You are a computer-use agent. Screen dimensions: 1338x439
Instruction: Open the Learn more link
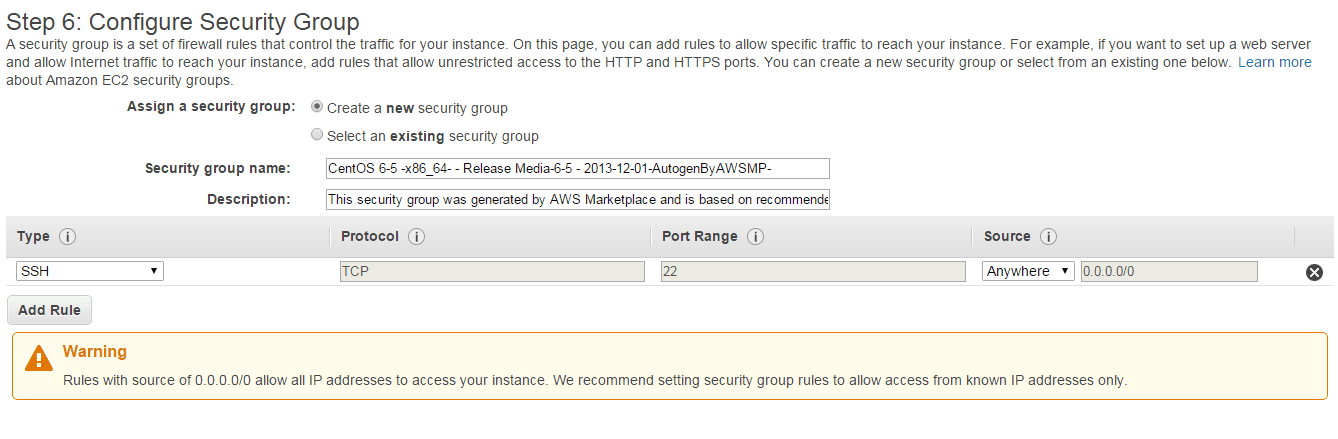1274,62
